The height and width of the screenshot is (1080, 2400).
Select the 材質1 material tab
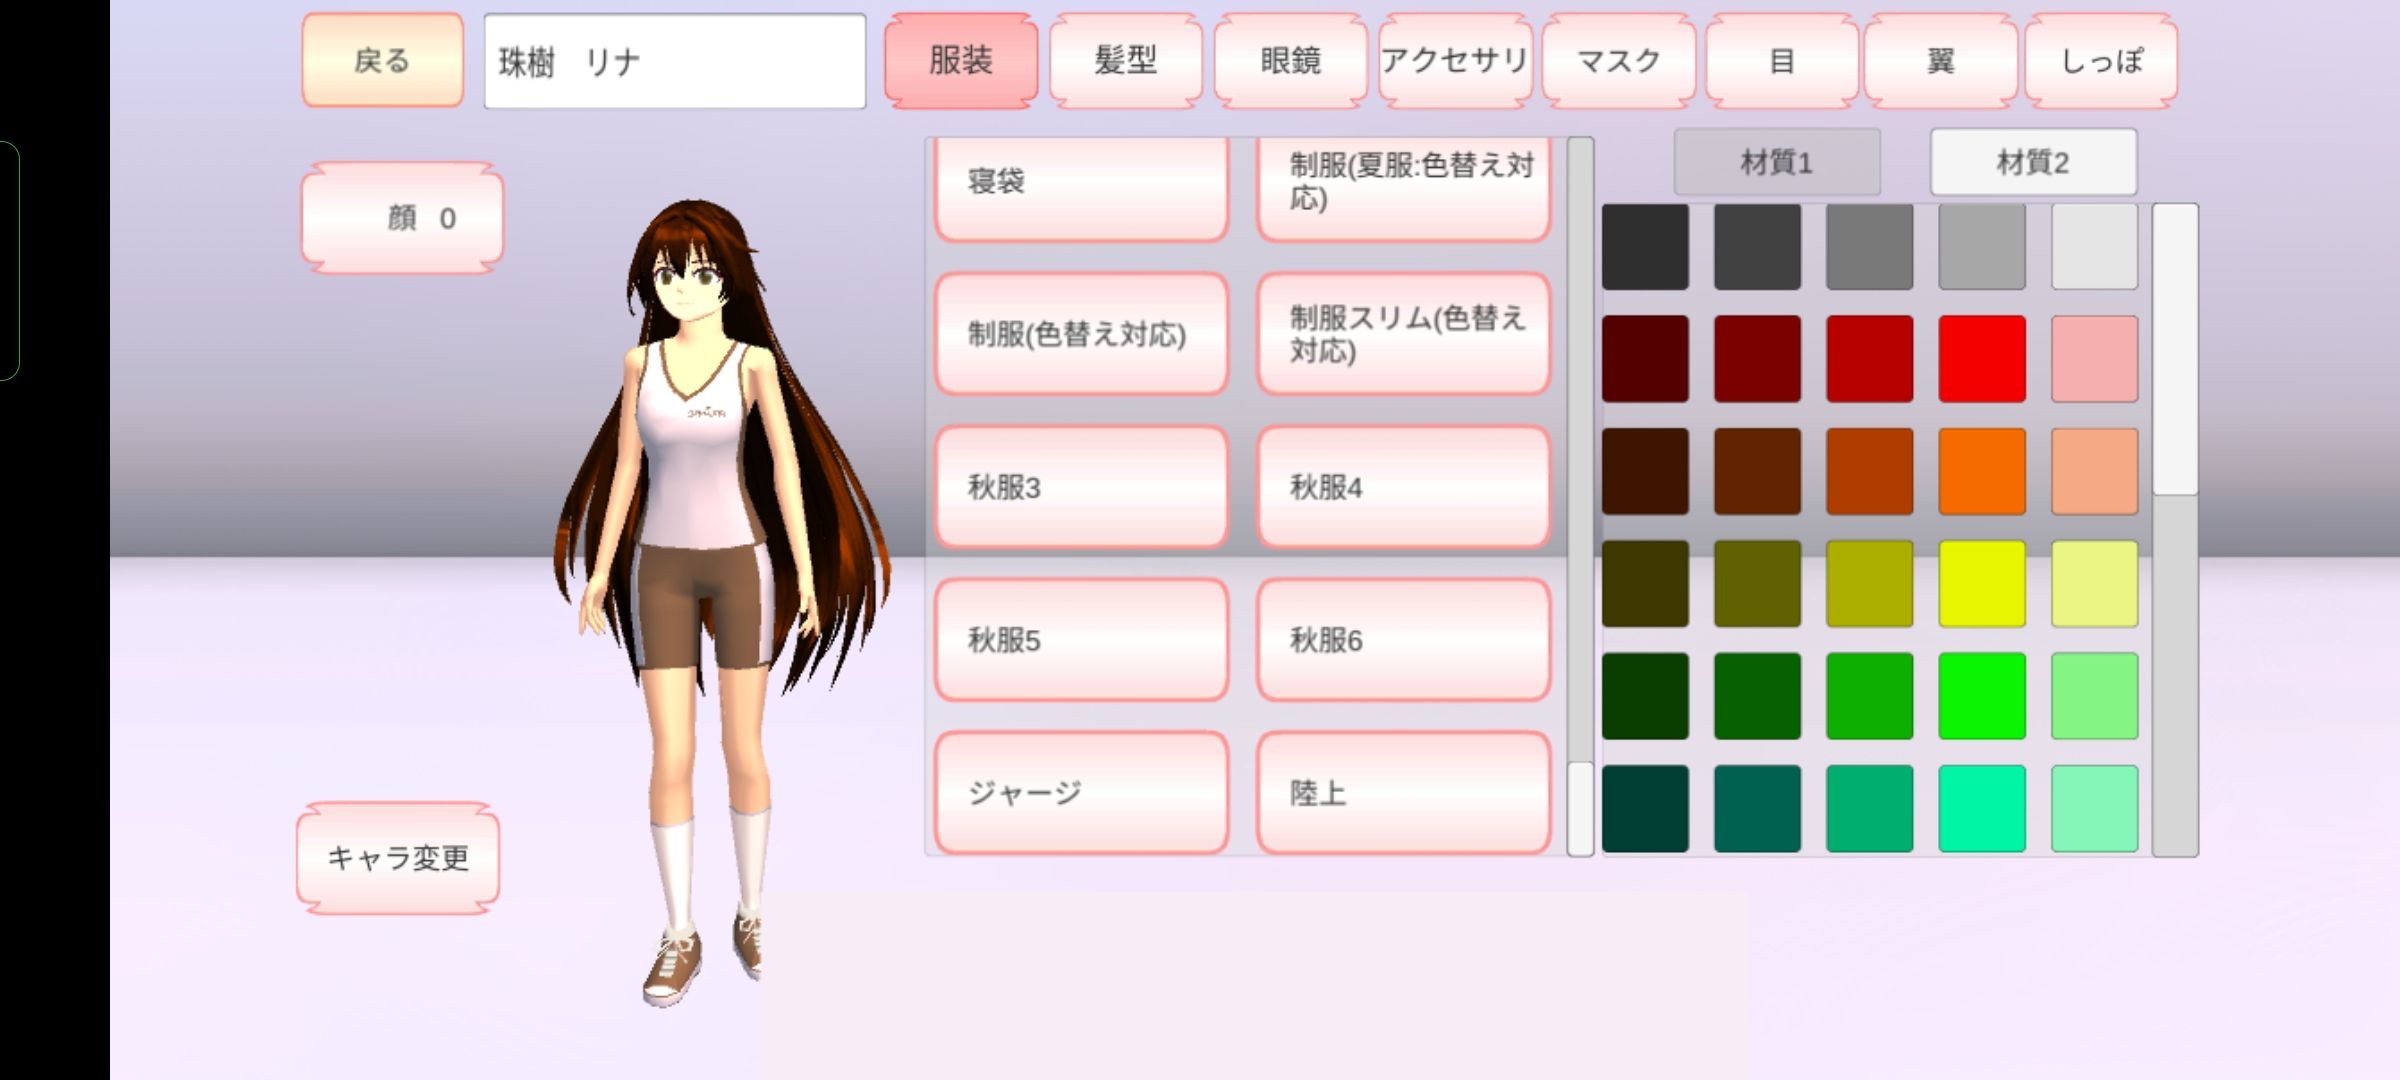1777,162
